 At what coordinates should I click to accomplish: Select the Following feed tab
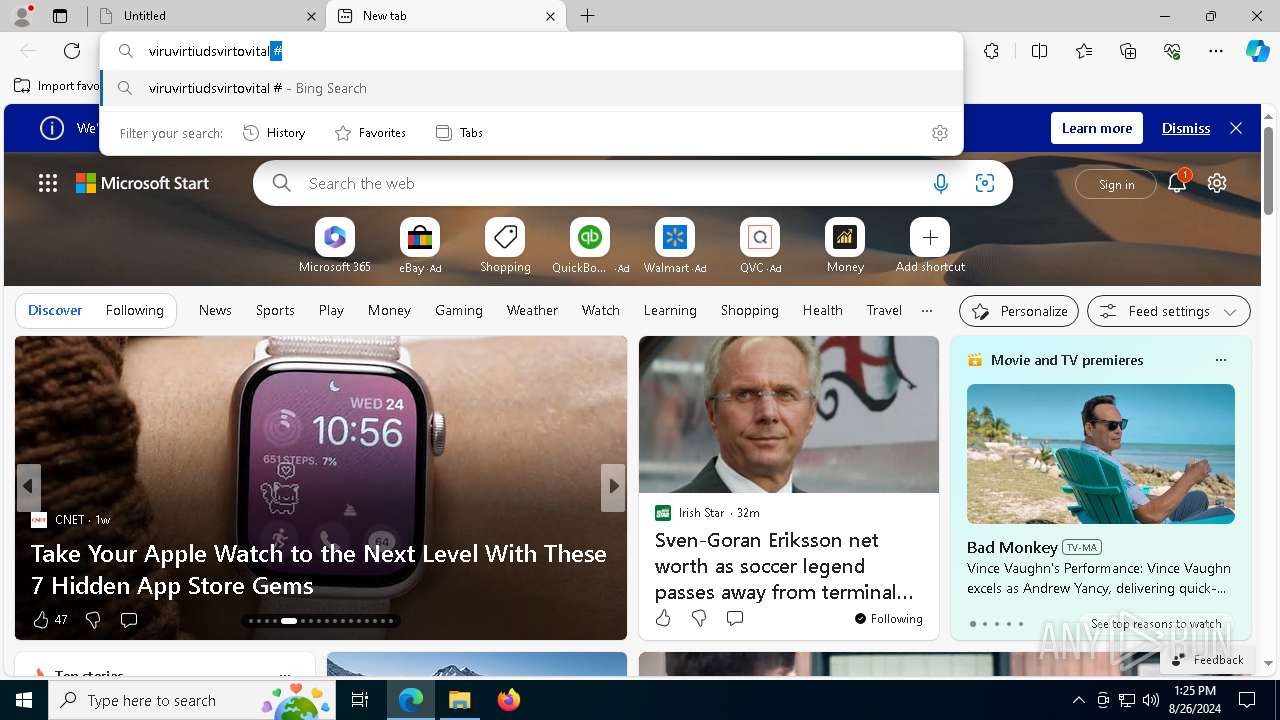[x=134, y=310]
